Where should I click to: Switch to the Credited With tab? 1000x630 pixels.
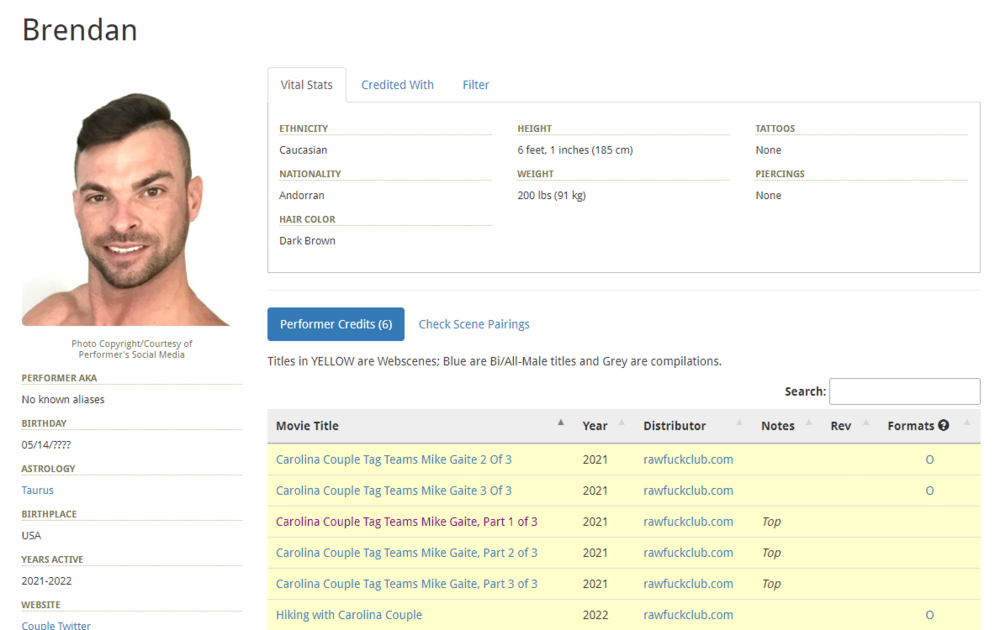coord(397,85)
